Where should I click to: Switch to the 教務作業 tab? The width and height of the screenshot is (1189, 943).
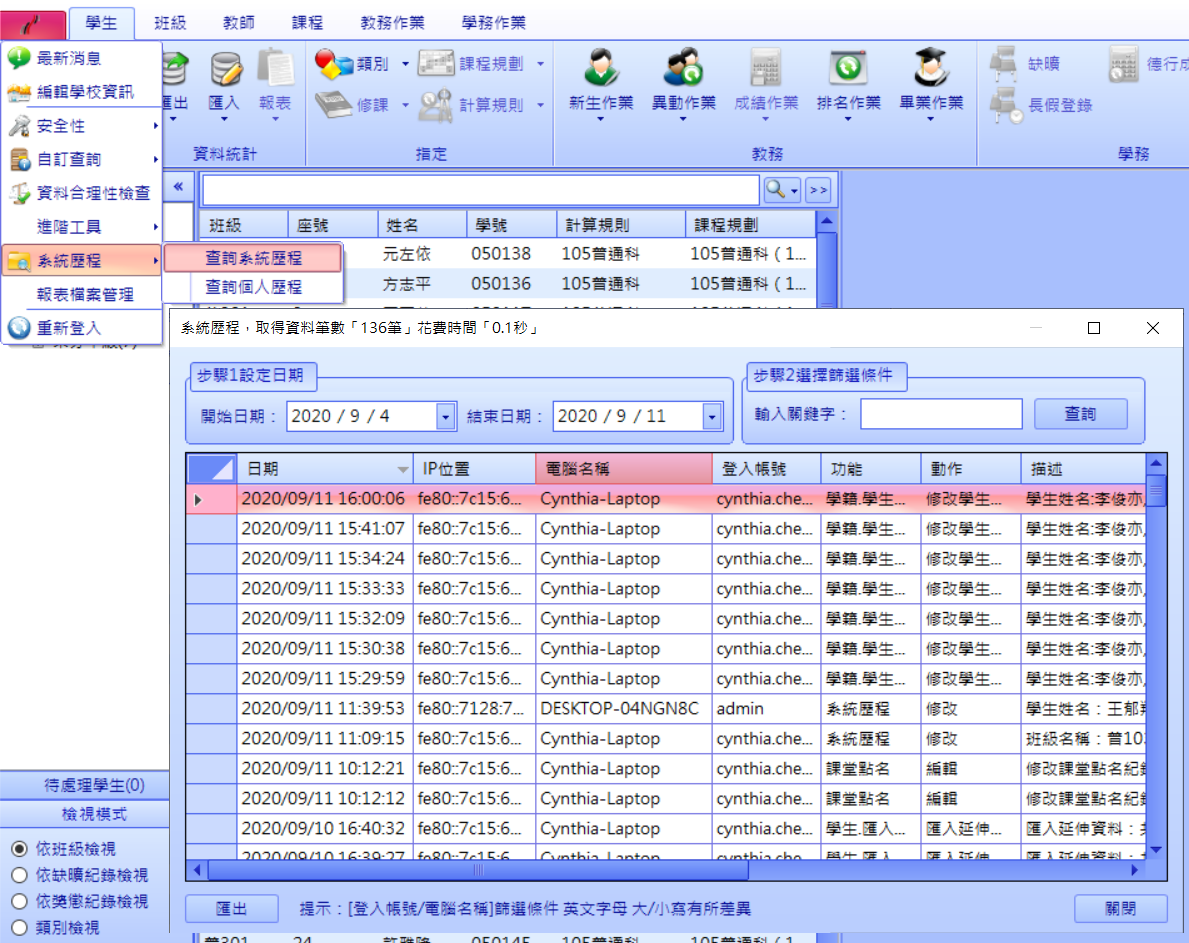tap(392, 23)
